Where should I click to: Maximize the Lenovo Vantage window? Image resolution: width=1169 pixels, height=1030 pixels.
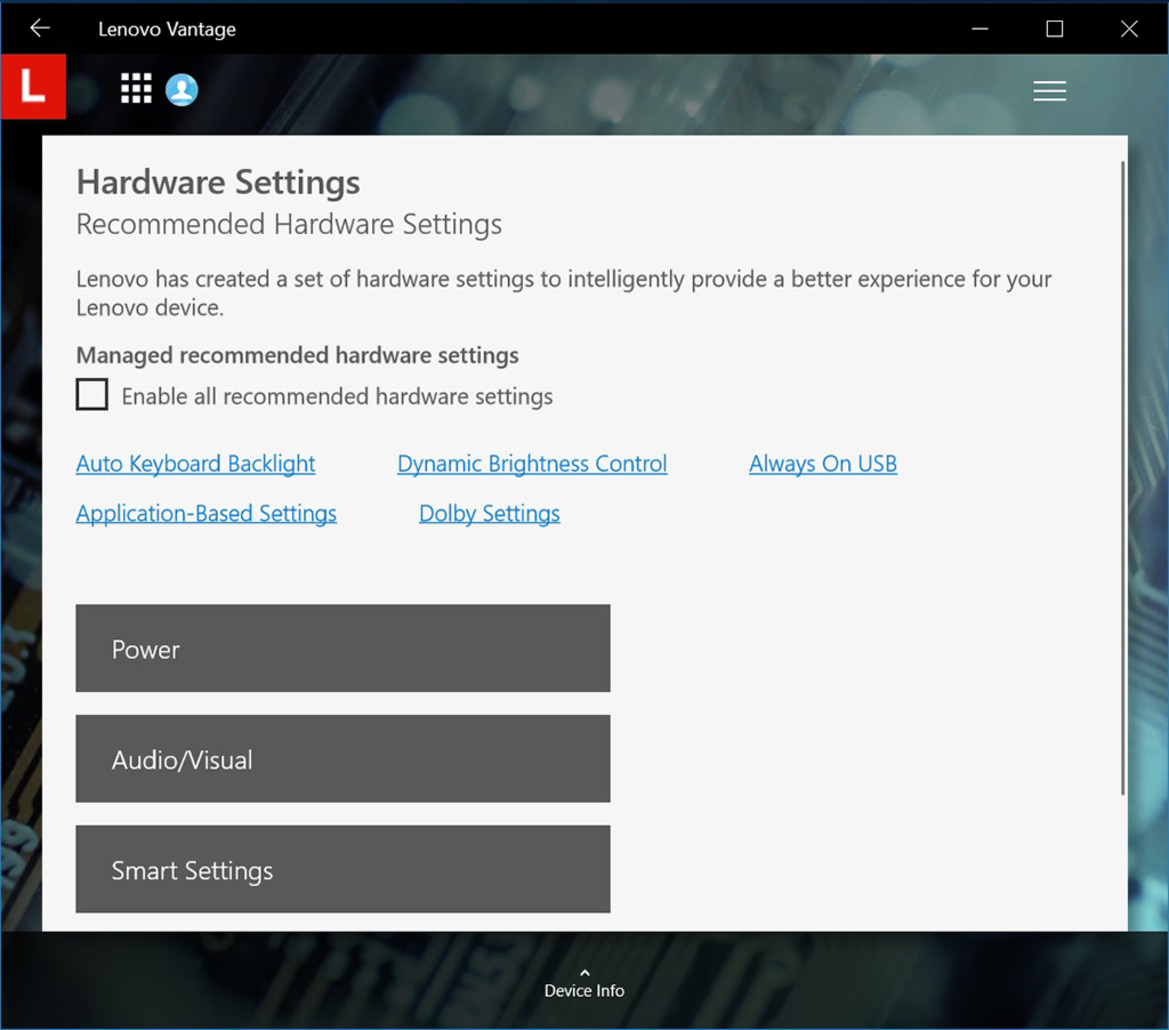[1054, 28]
